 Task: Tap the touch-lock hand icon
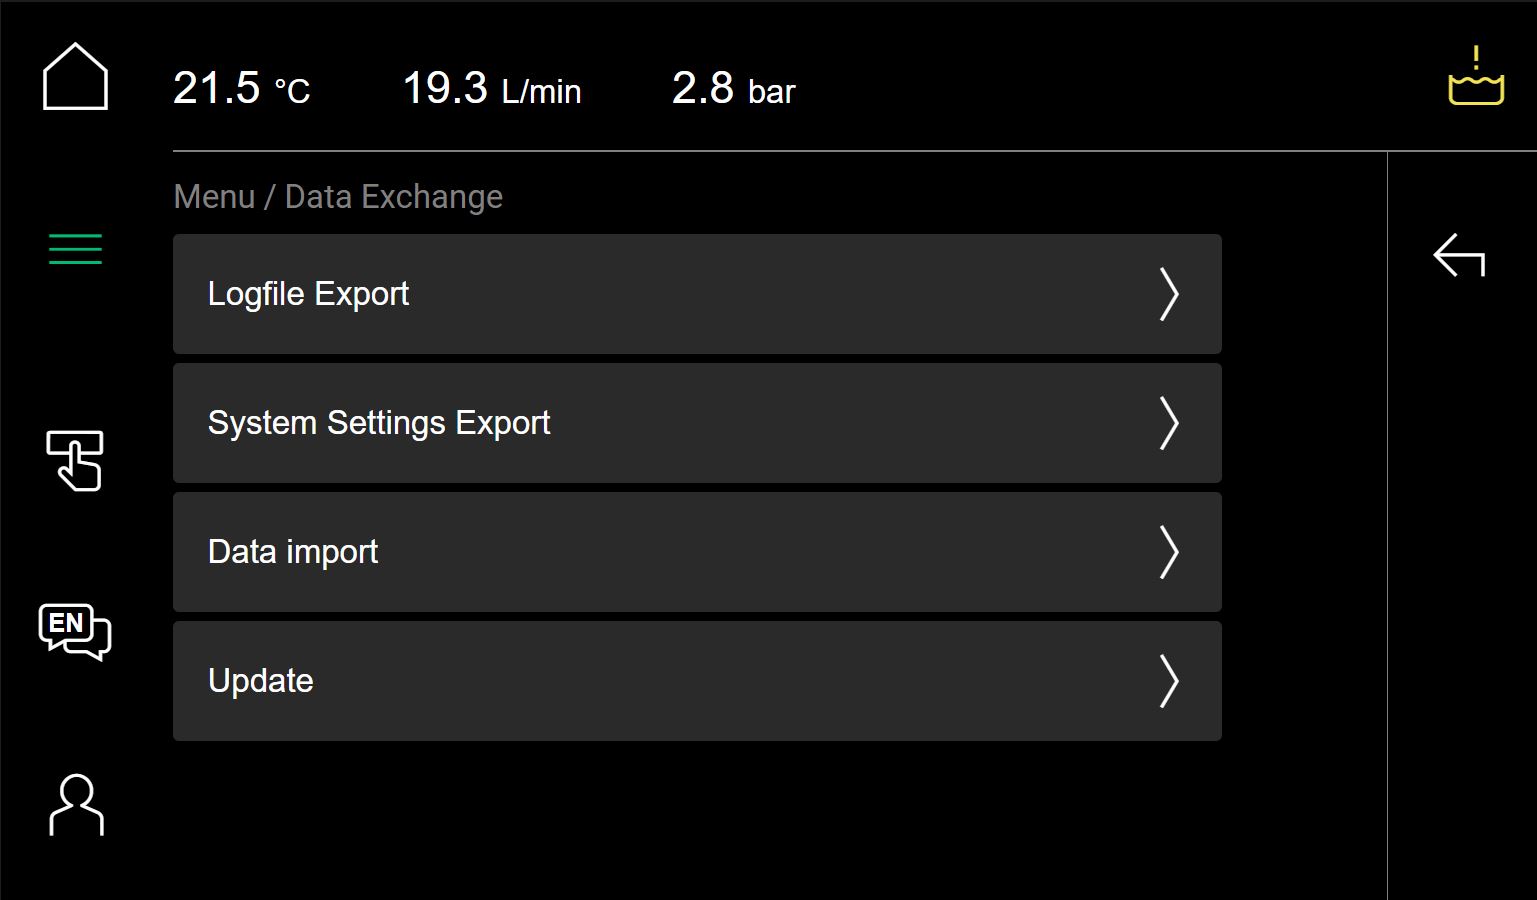(75, 461)
